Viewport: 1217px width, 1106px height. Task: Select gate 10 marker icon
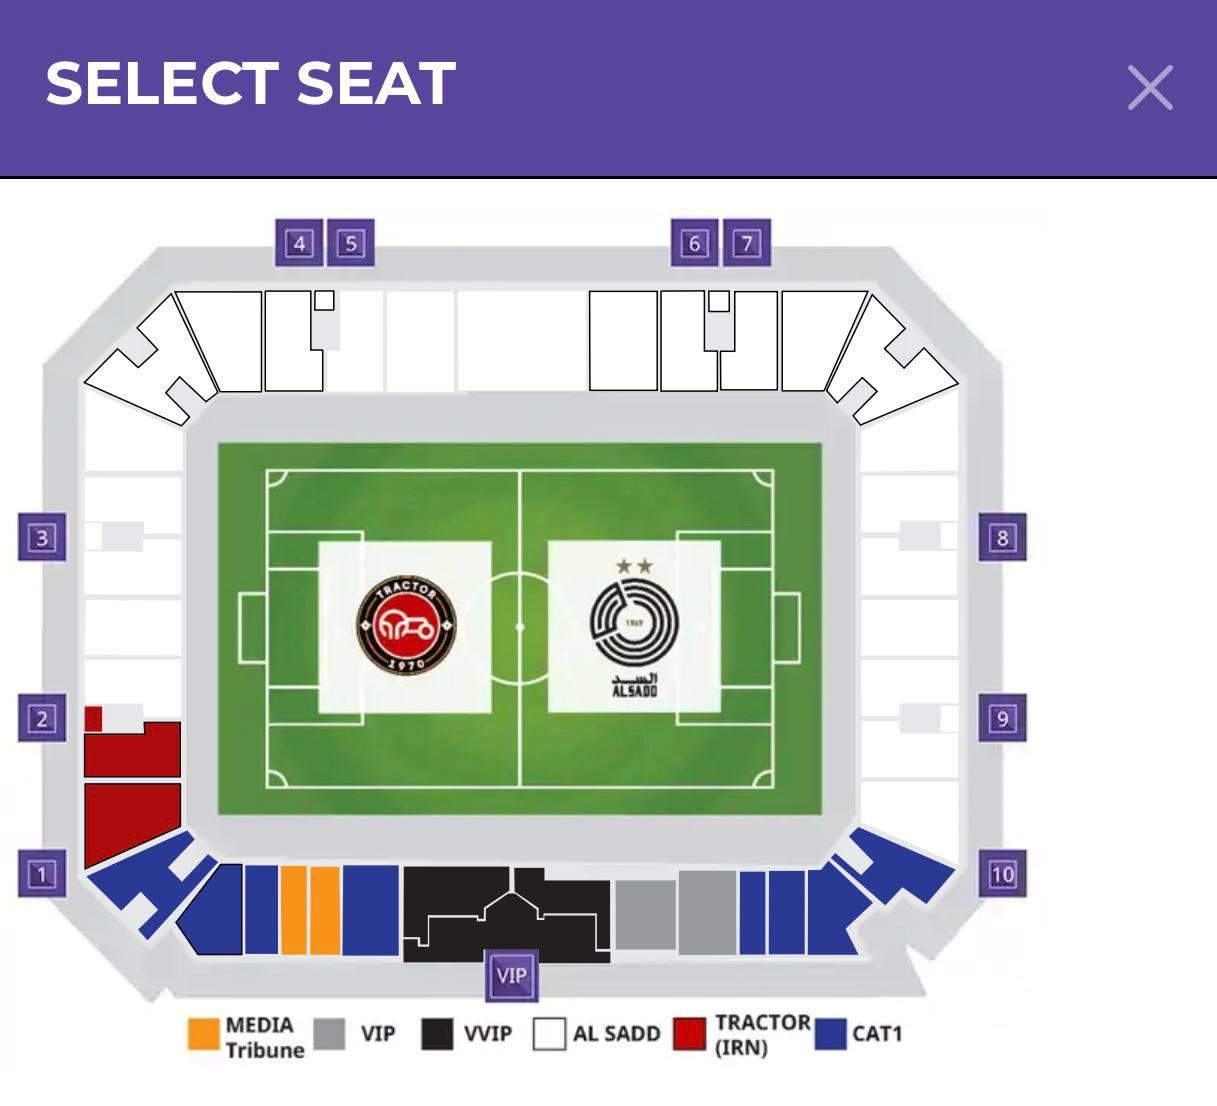[x=1002, y=874]
